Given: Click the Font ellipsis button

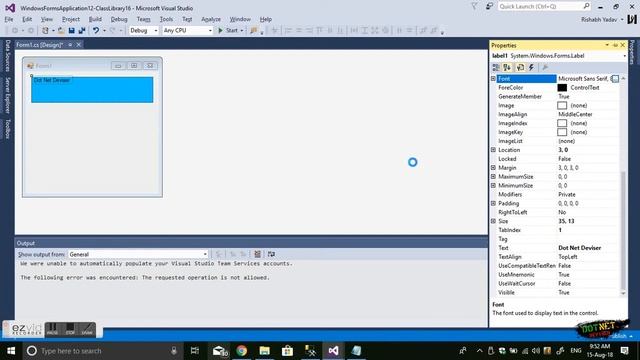Looking at the screenshot, I should coord(615,78).
